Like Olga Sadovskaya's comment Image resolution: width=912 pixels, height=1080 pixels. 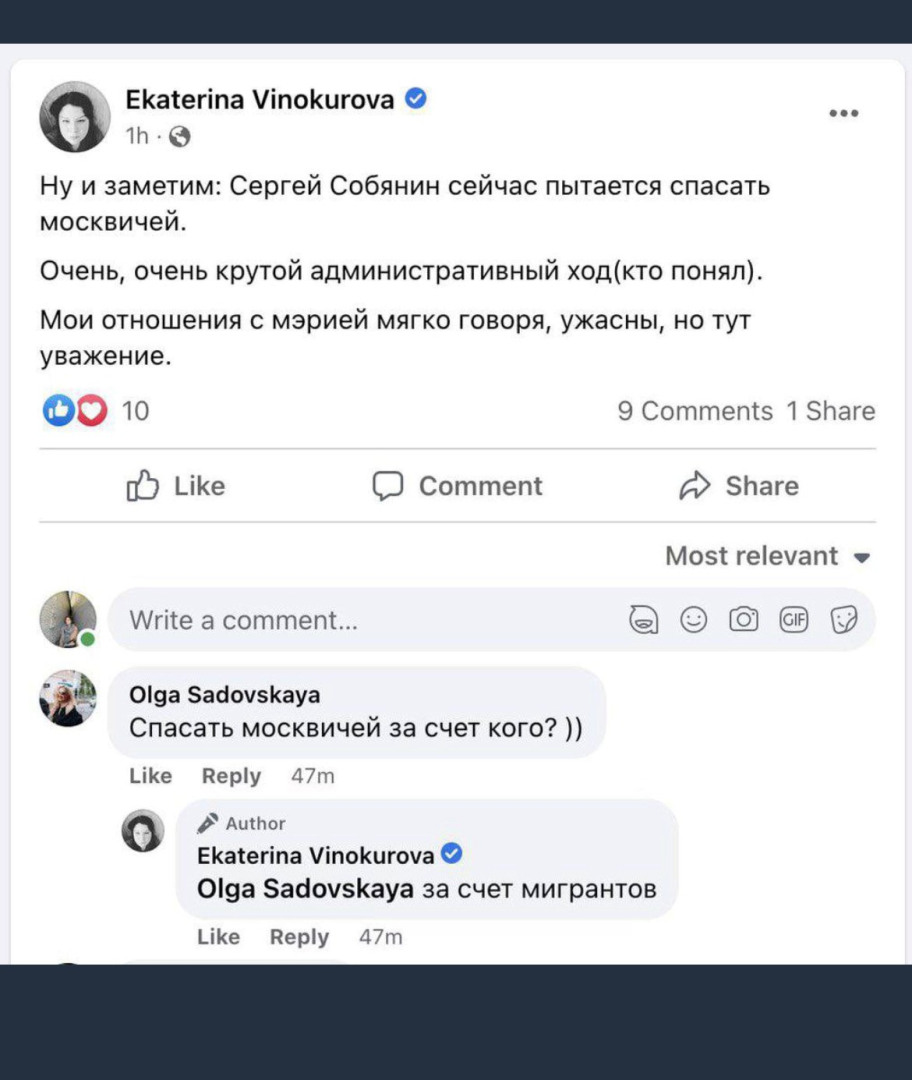[151, 776]
